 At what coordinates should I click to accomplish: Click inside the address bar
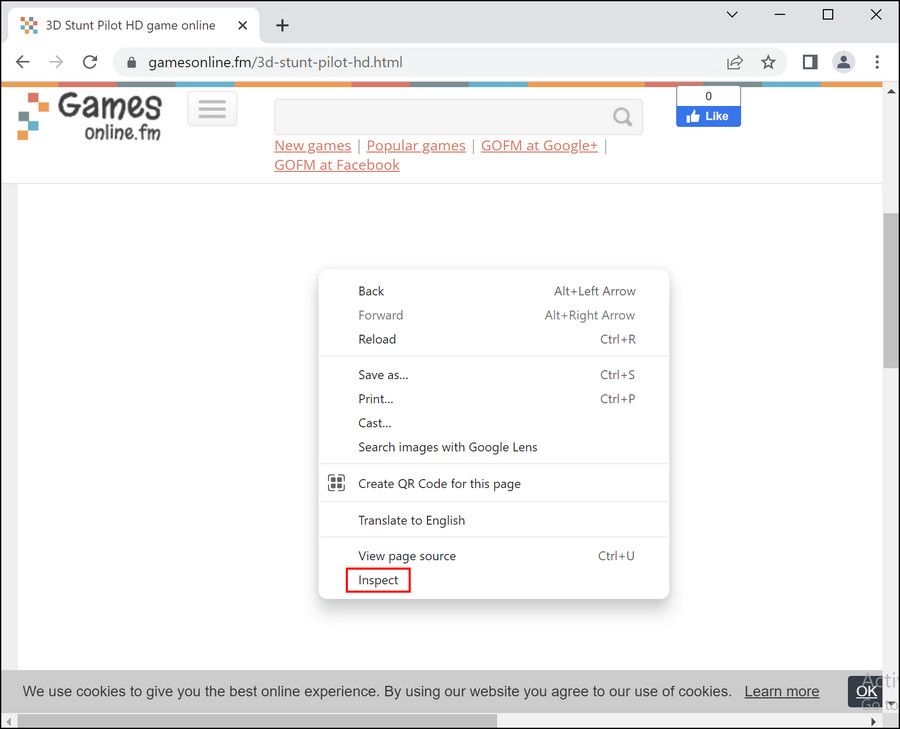click(x=300, y=61)
